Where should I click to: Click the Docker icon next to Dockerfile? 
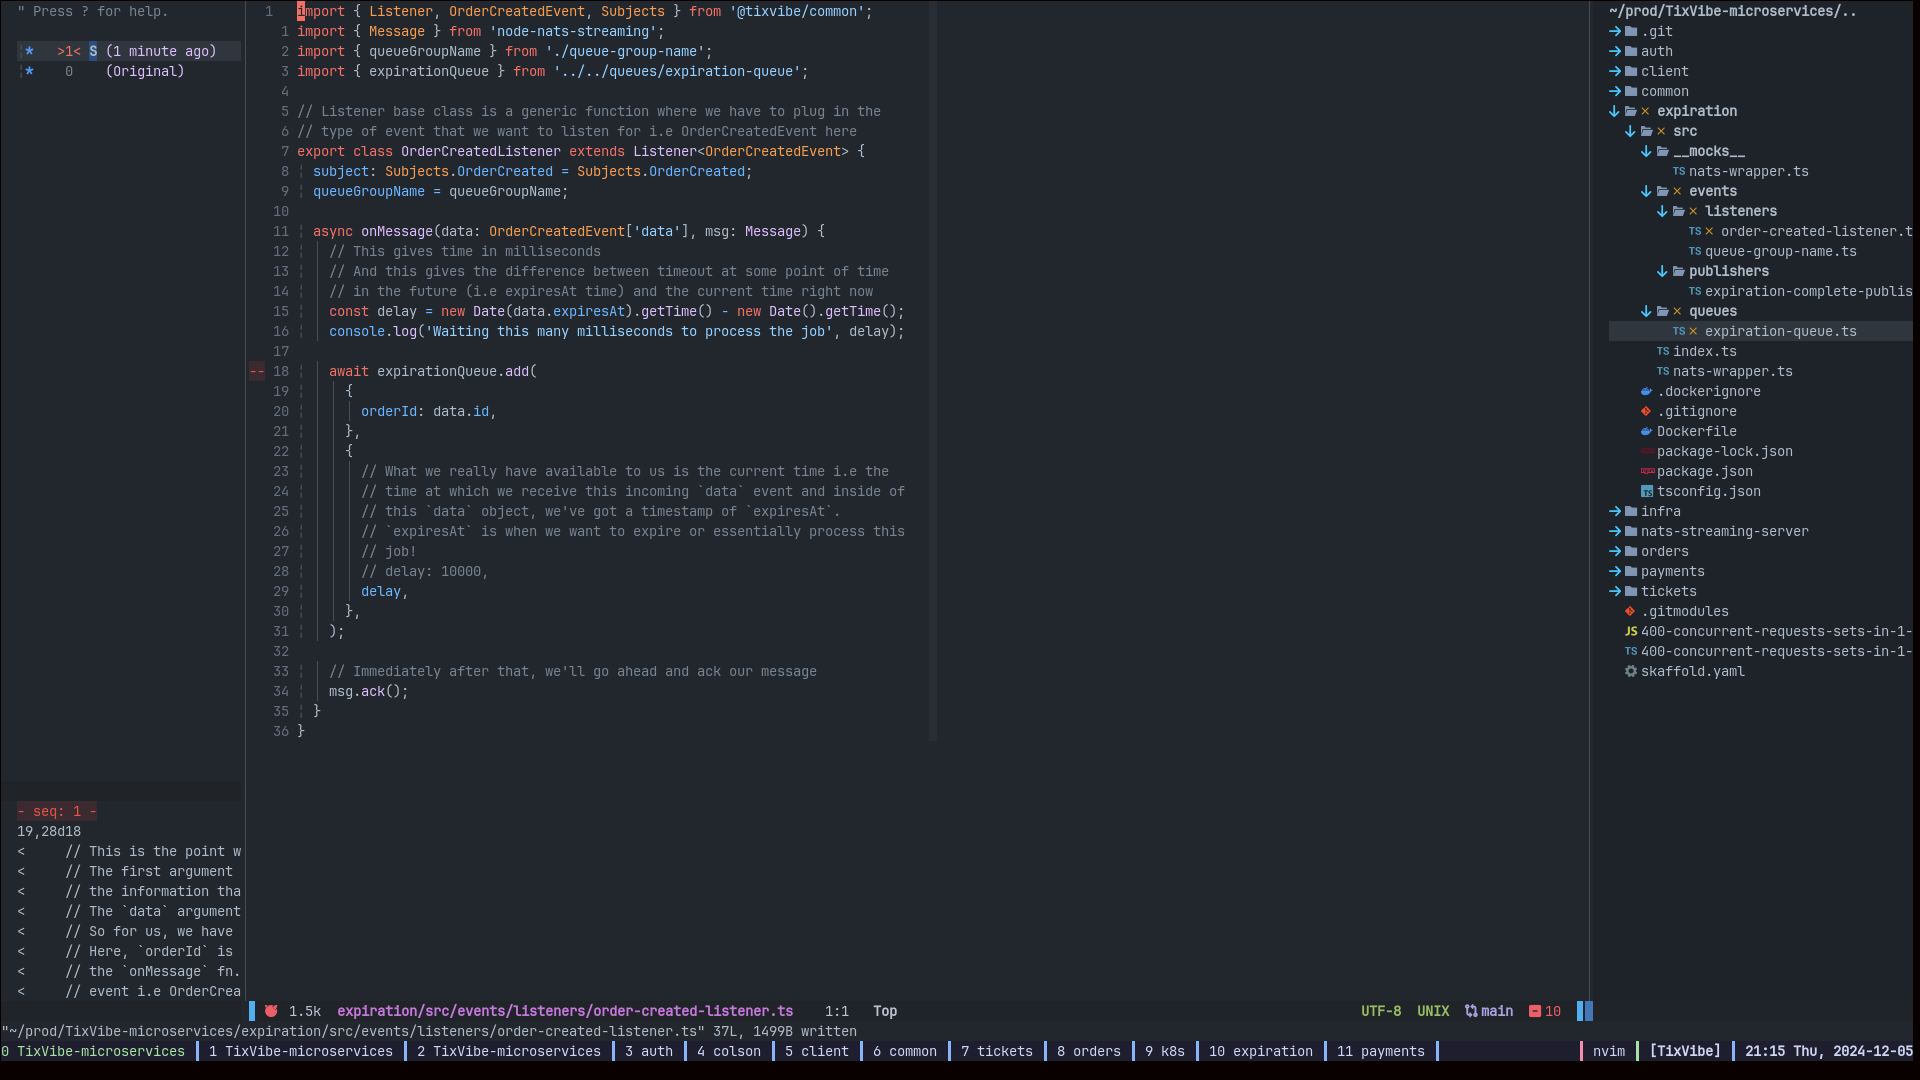[x=1646, y=431]
